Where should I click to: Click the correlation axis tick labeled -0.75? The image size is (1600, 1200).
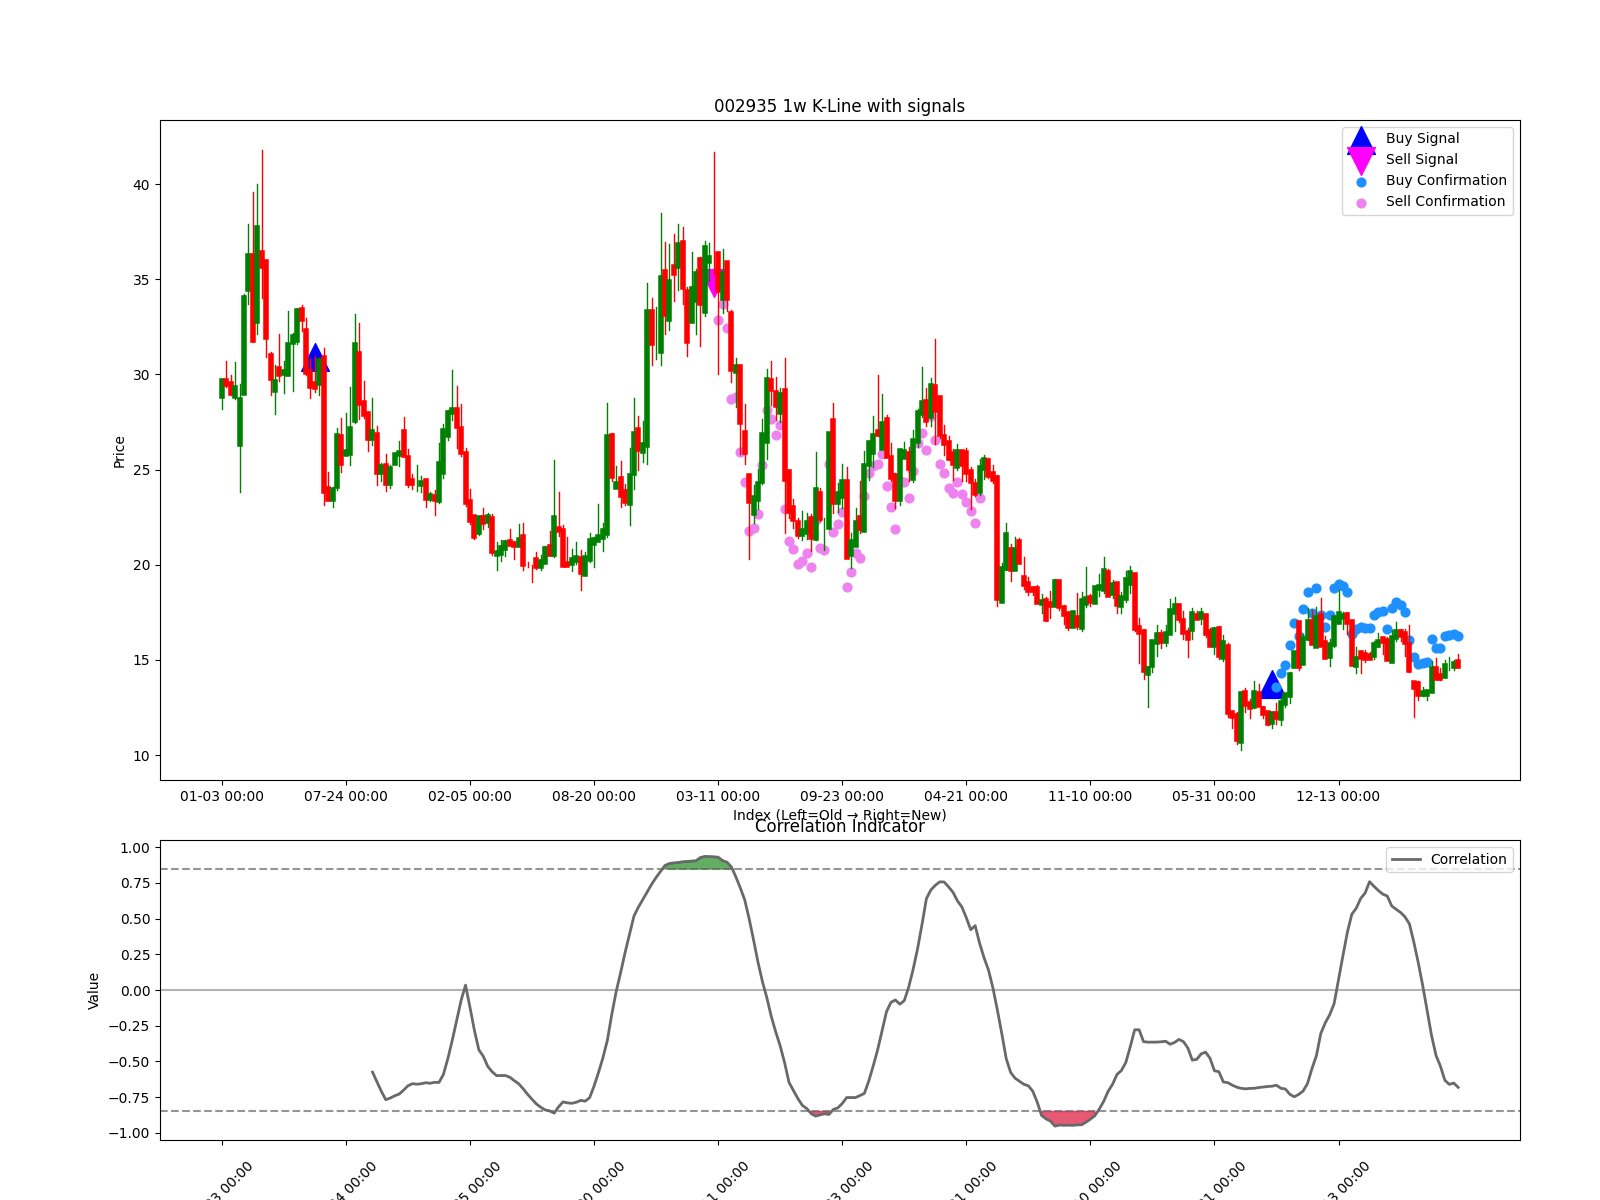pyautogui.click(x=130, y=1098)
